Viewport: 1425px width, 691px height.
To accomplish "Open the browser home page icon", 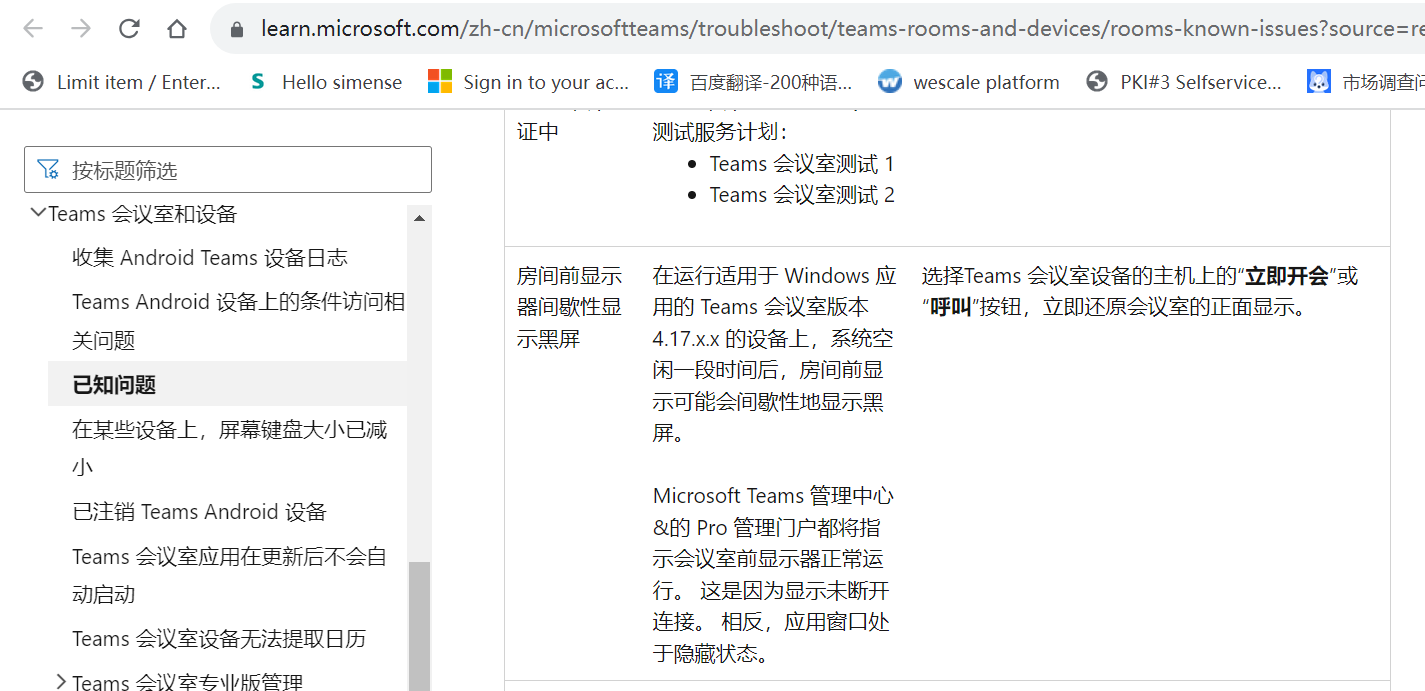I will coord(177,29).
